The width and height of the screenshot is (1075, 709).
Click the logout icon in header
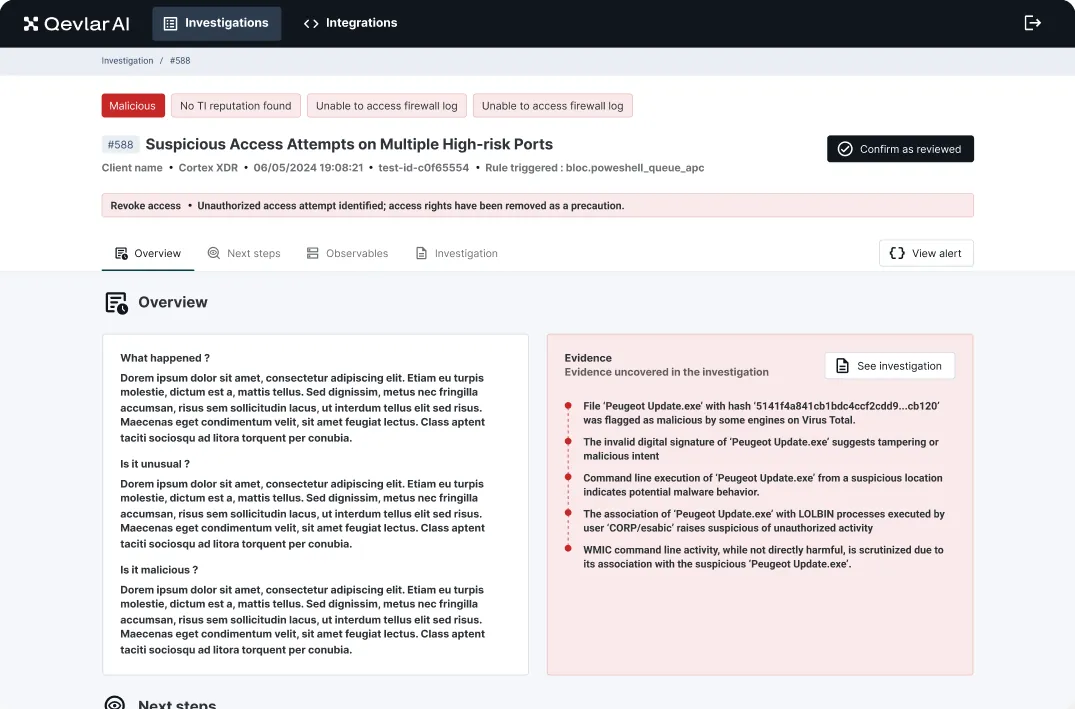click(1032, 23)
